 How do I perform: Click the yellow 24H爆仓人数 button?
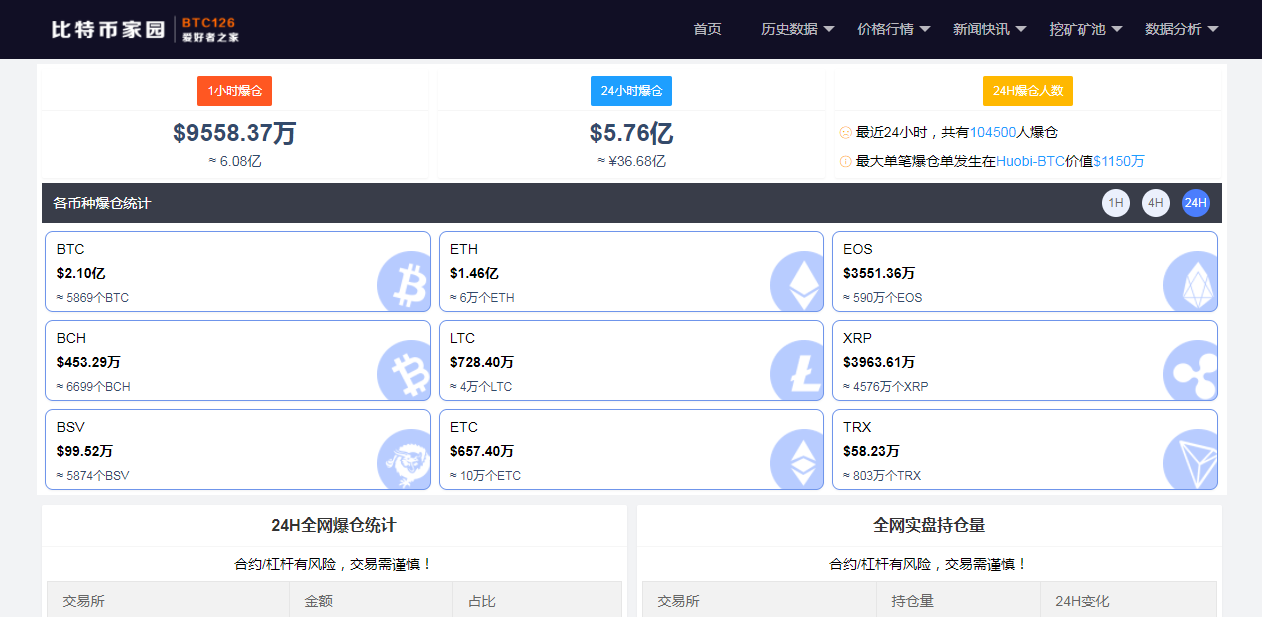coord(1028,91)
